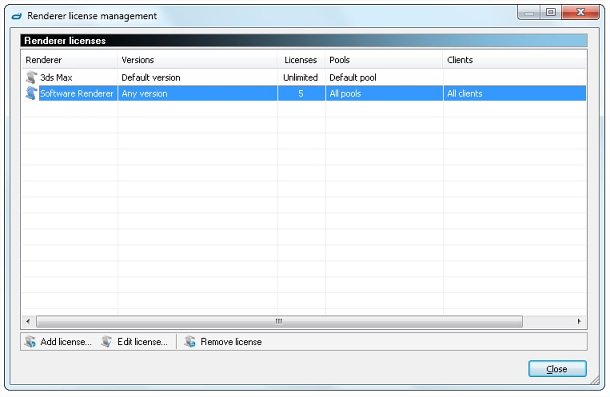The image size is (610, 397).
Task: Click the Edit license... button label
Action: (x=142, y=342)
